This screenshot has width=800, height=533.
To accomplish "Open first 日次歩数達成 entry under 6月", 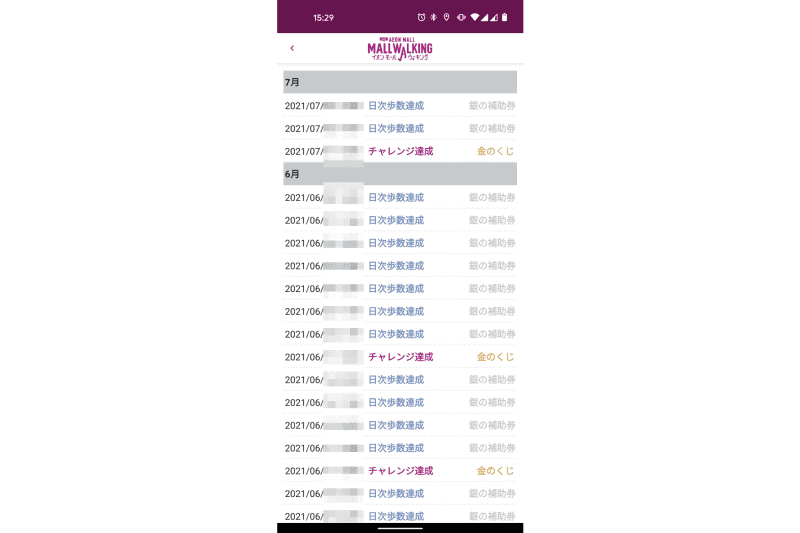I will click(x=396, y=197).
